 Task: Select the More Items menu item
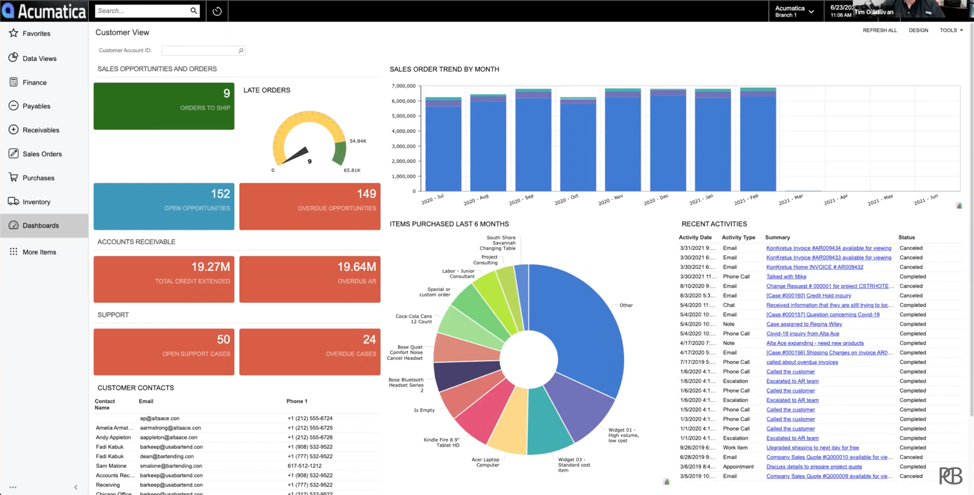pyautogui.click(x=44, y=252)
